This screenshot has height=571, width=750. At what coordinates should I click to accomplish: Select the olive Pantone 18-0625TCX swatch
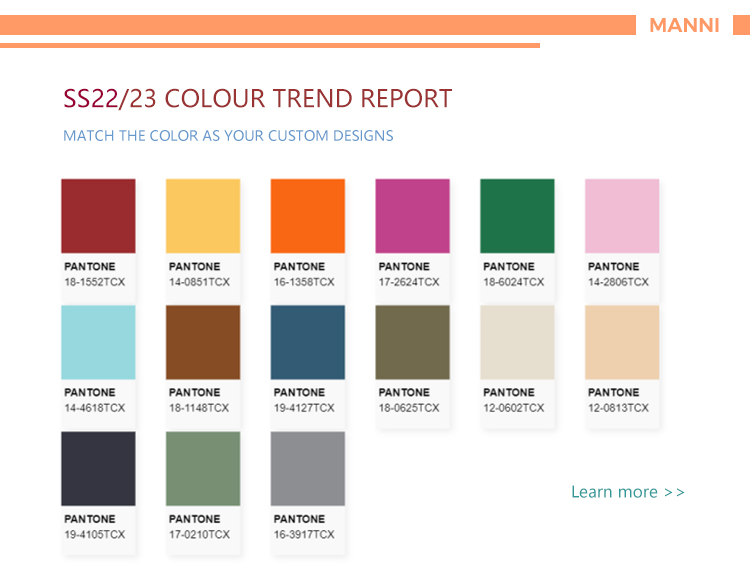(412, 342)
